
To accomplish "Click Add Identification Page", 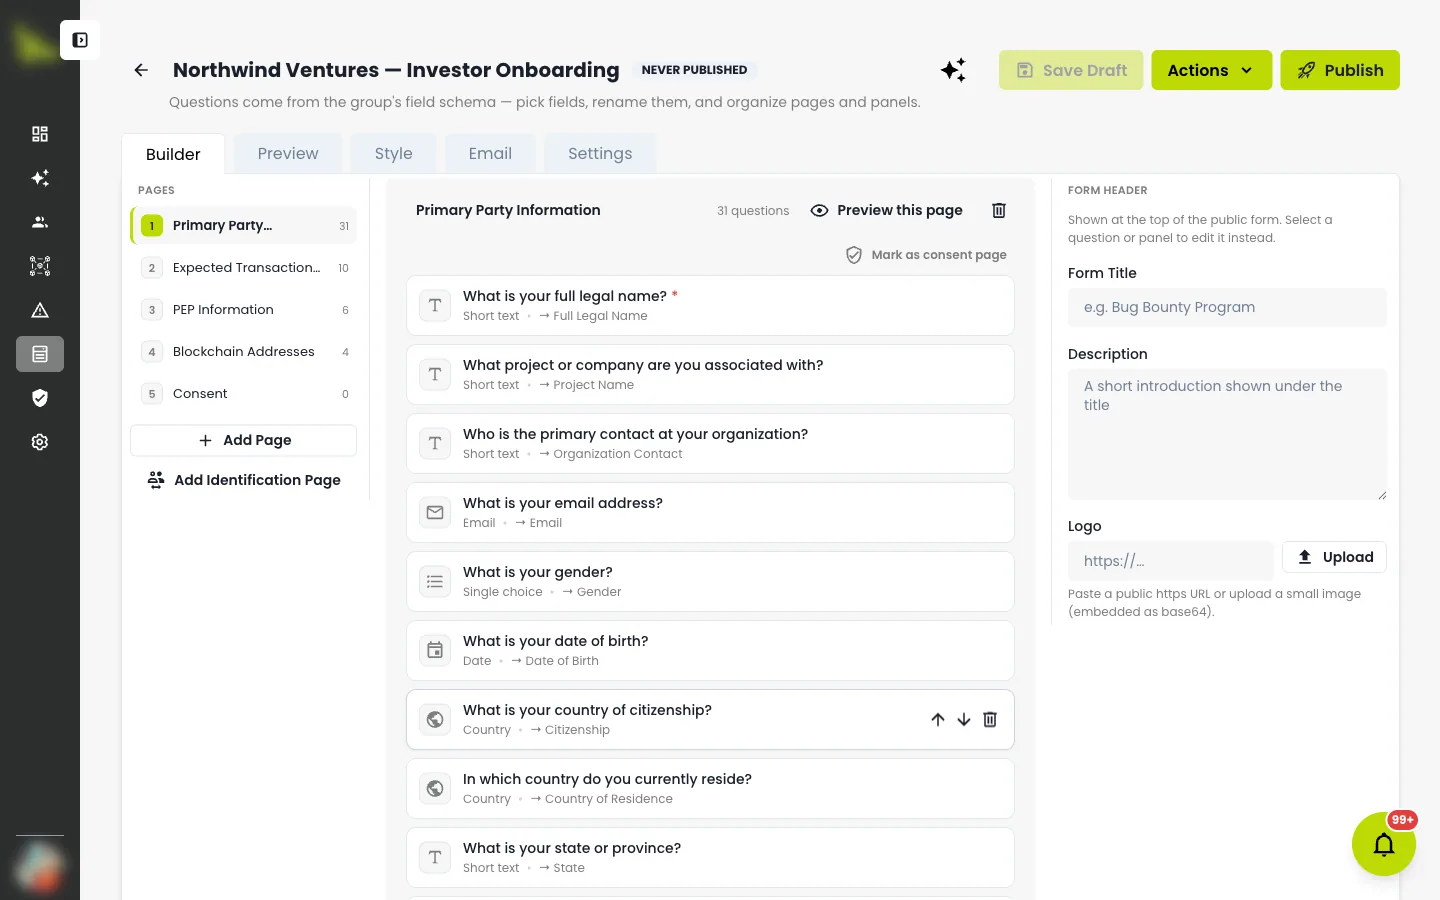I will tap(244, 480).
